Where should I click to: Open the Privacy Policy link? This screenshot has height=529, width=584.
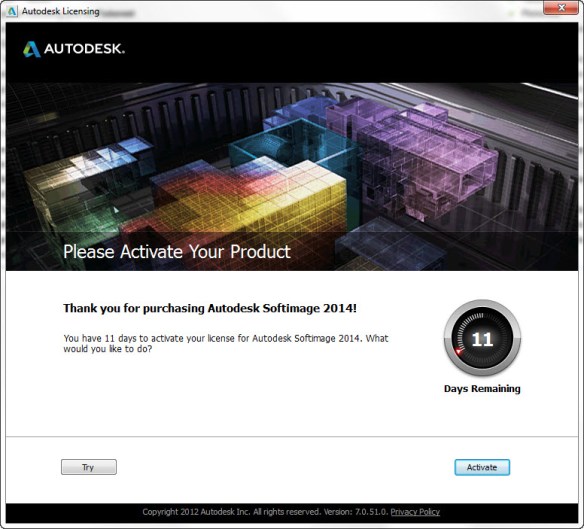click(415, 512)
